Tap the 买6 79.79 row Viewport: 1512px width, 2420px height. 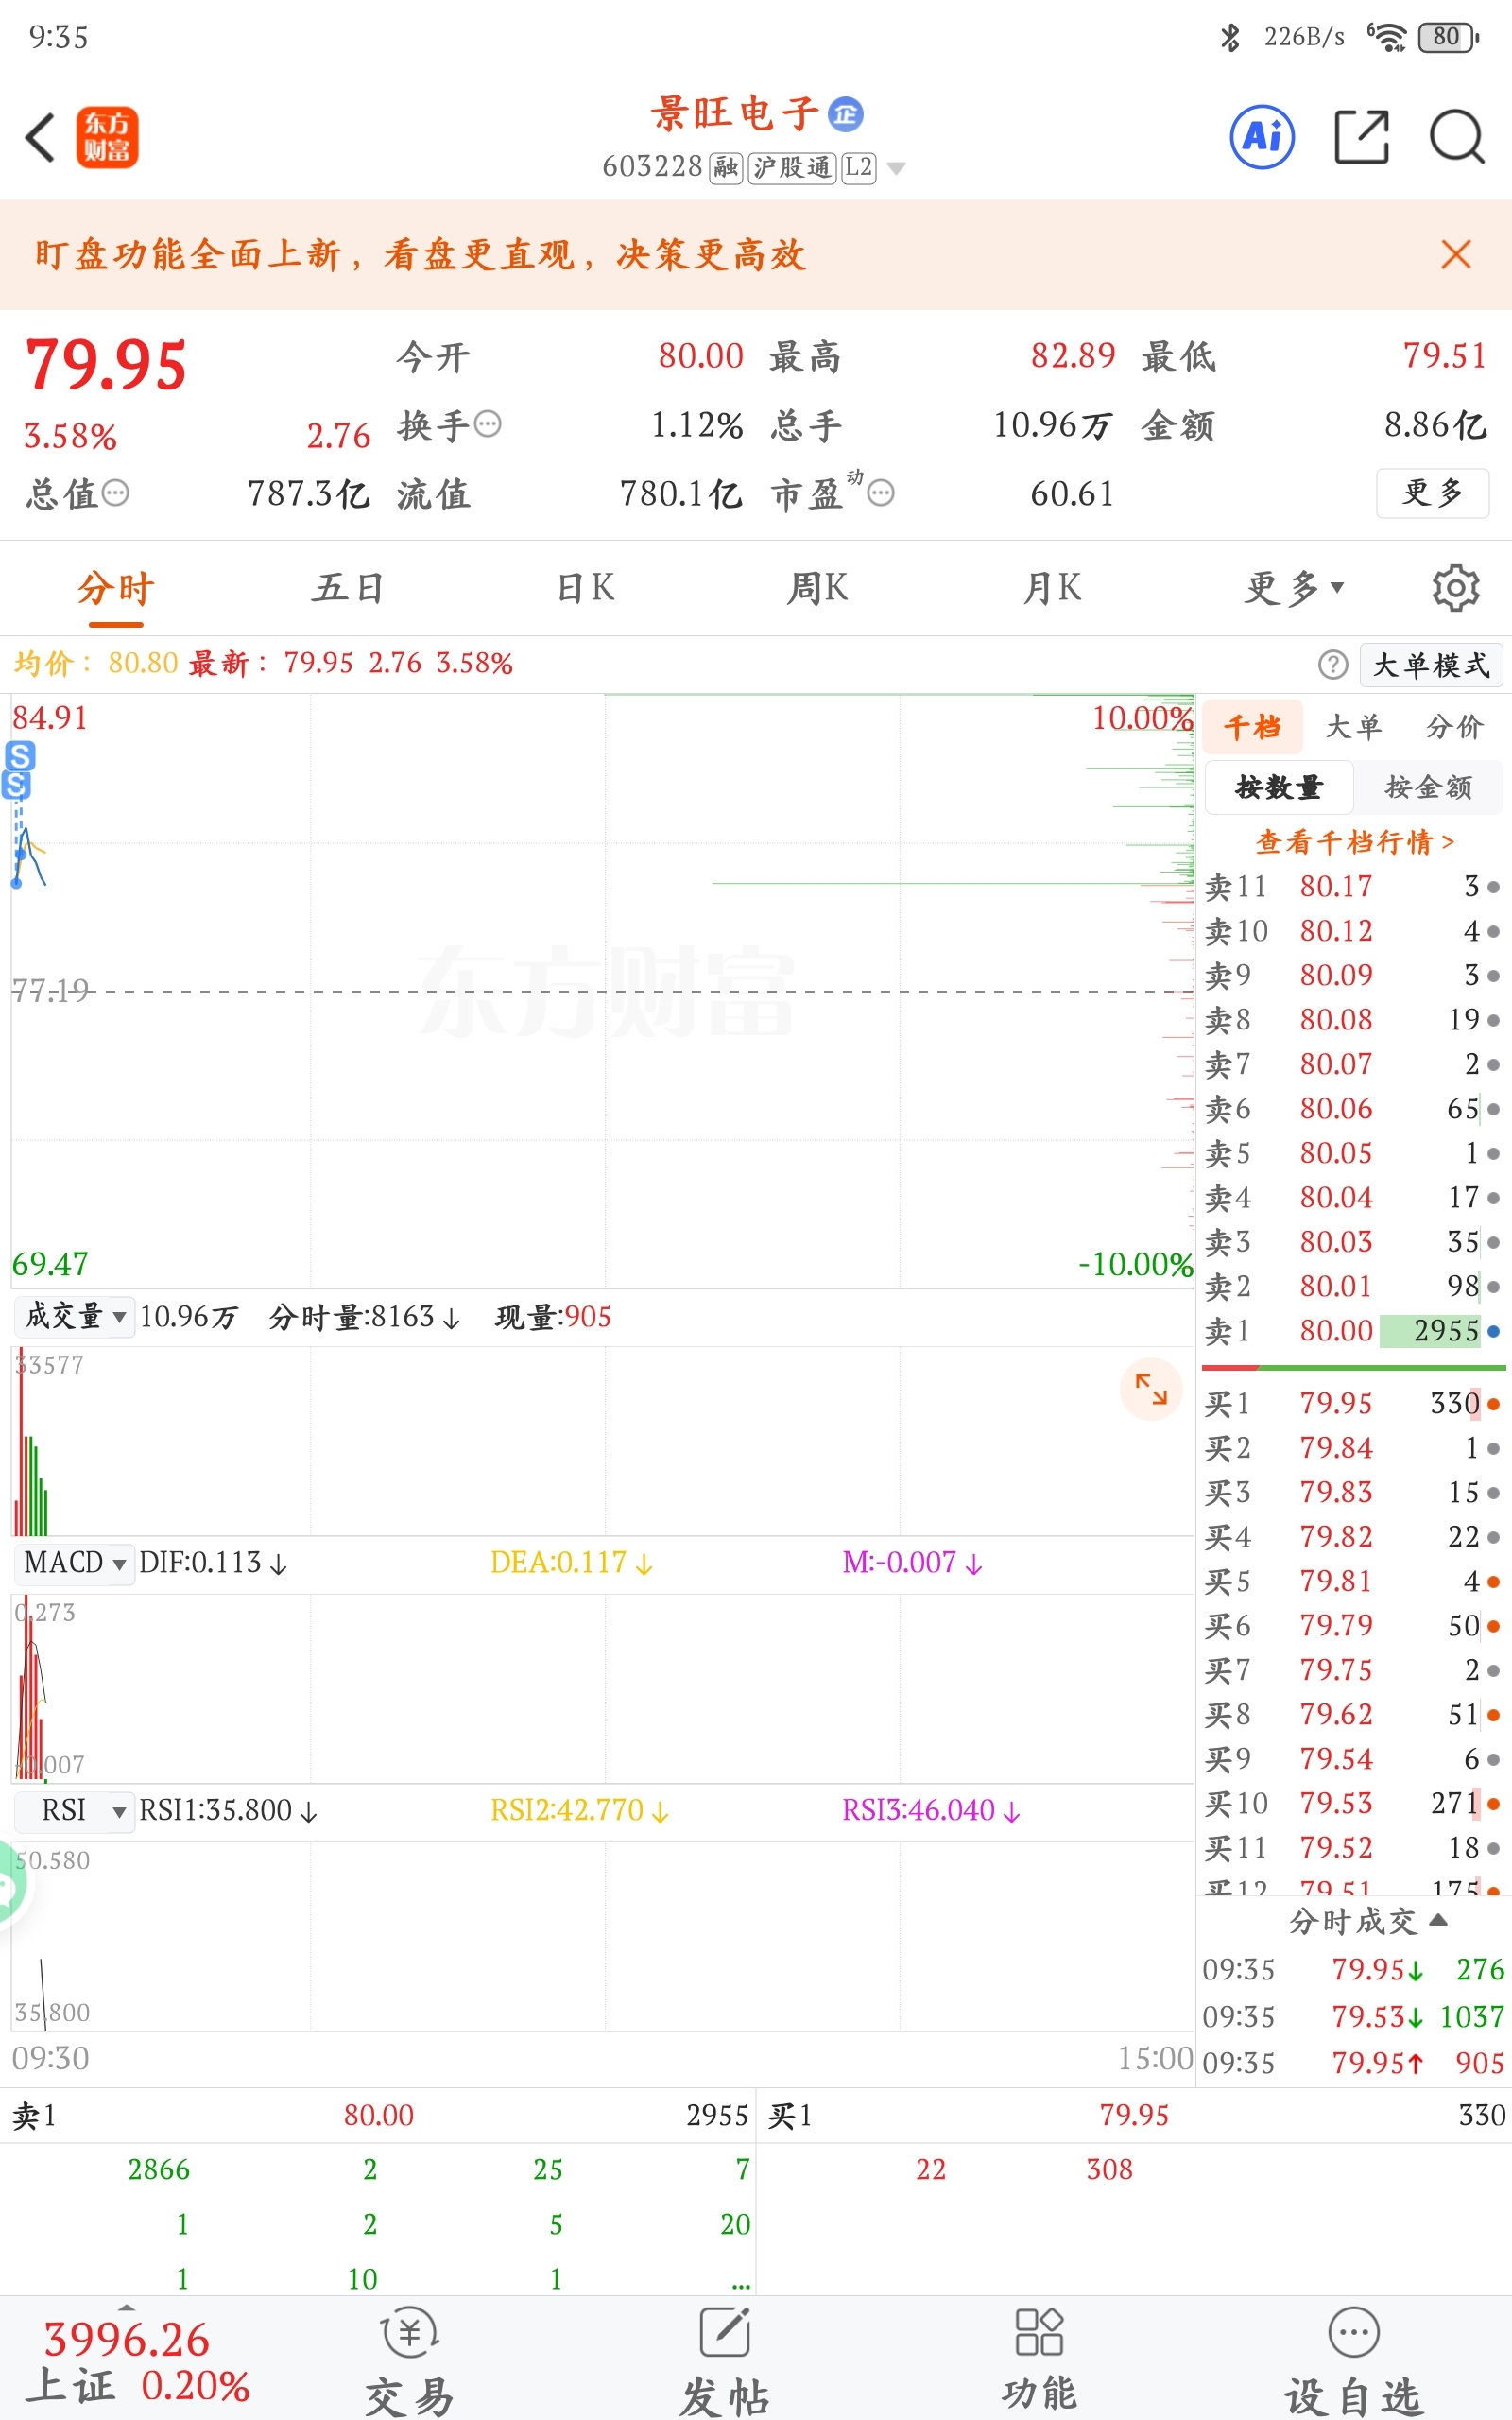1352,1626
